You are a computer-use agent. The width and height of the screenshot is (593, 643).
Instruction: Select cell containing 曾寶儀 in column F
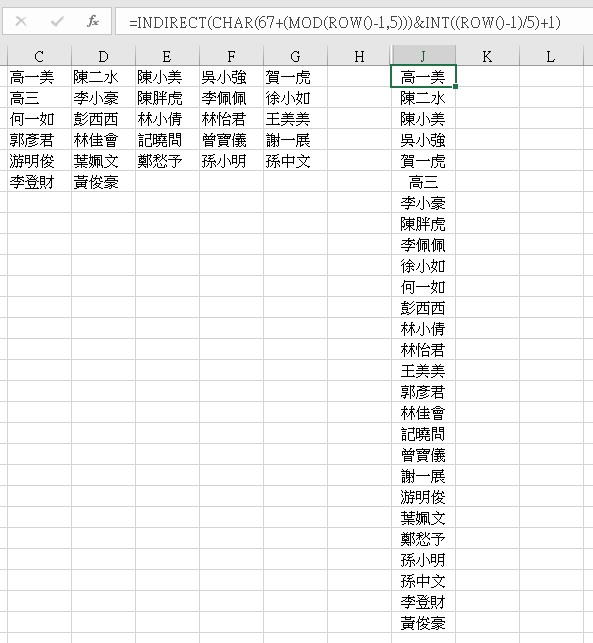[x=231, y=139]
